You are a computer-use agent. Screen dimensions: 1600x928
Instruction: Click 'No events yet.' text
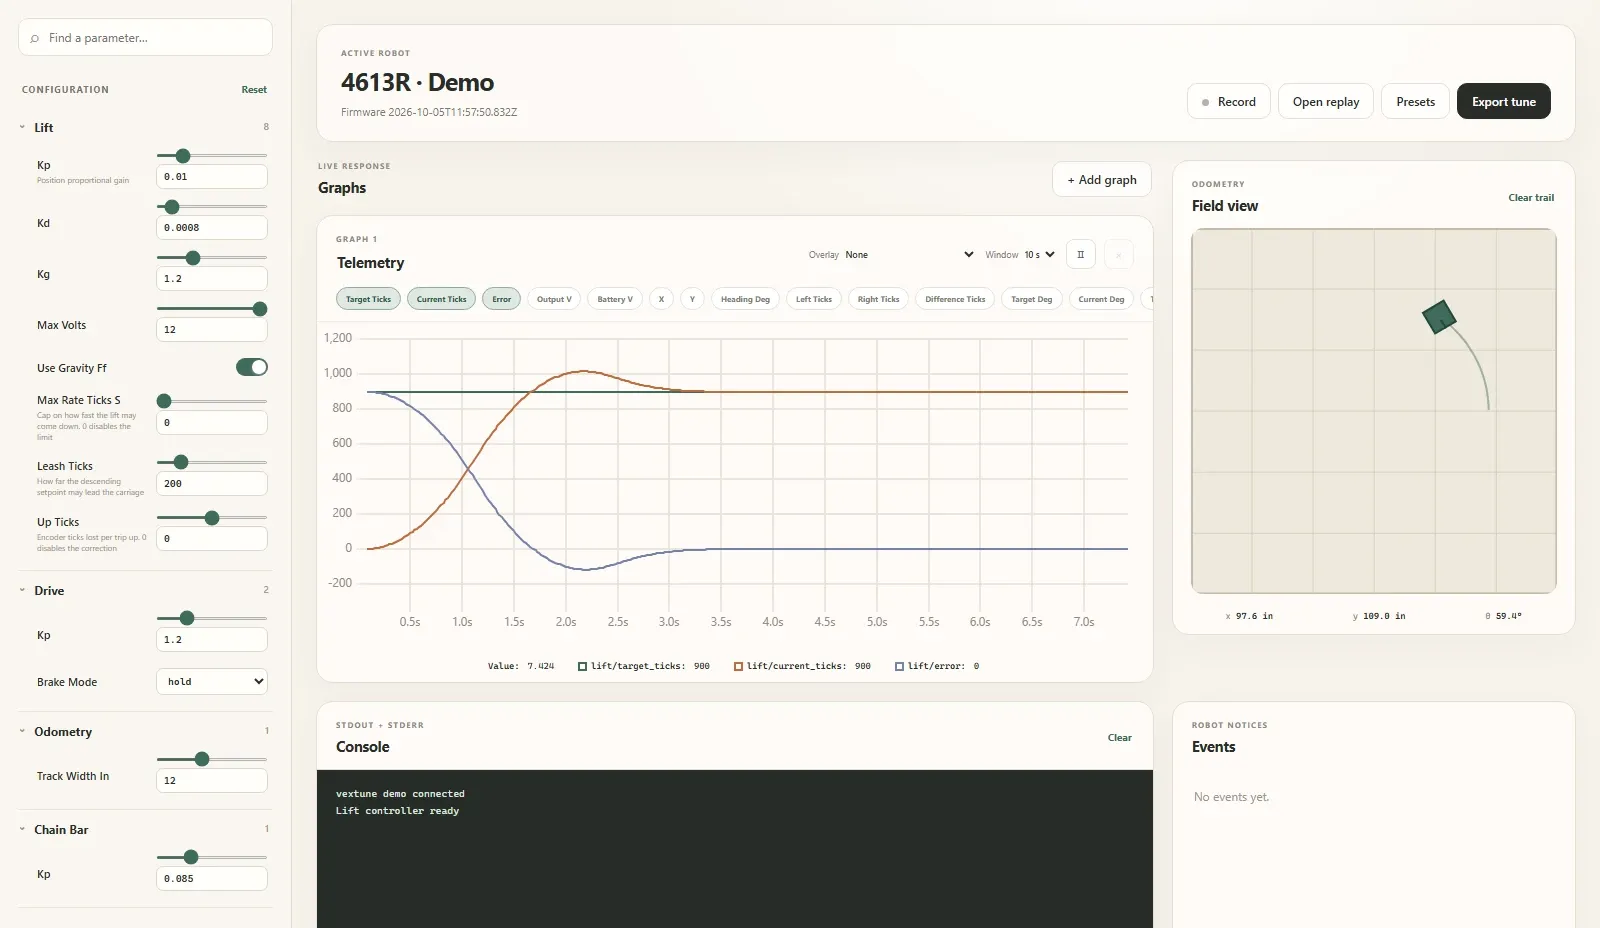tap(1231, 797)
